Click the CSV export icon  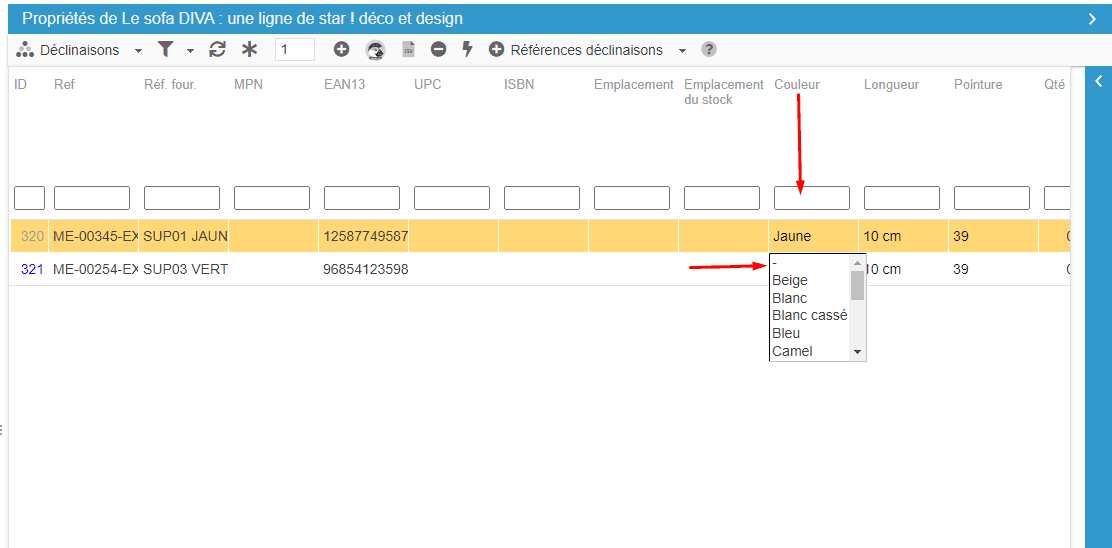(408, 50)
